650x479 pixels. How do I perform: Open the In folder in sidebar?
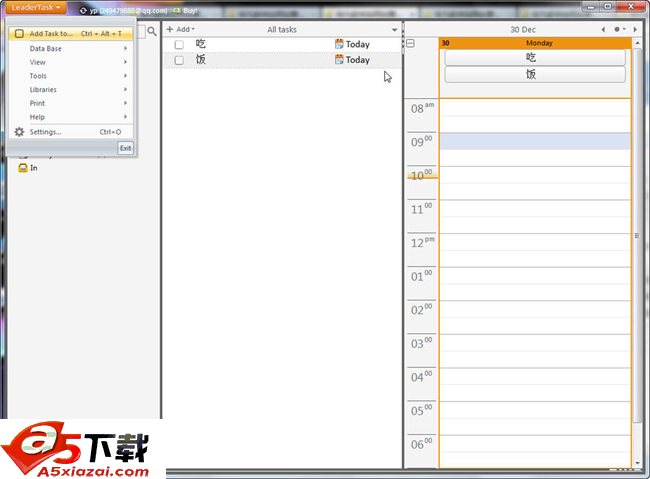(x=34, y=168)
